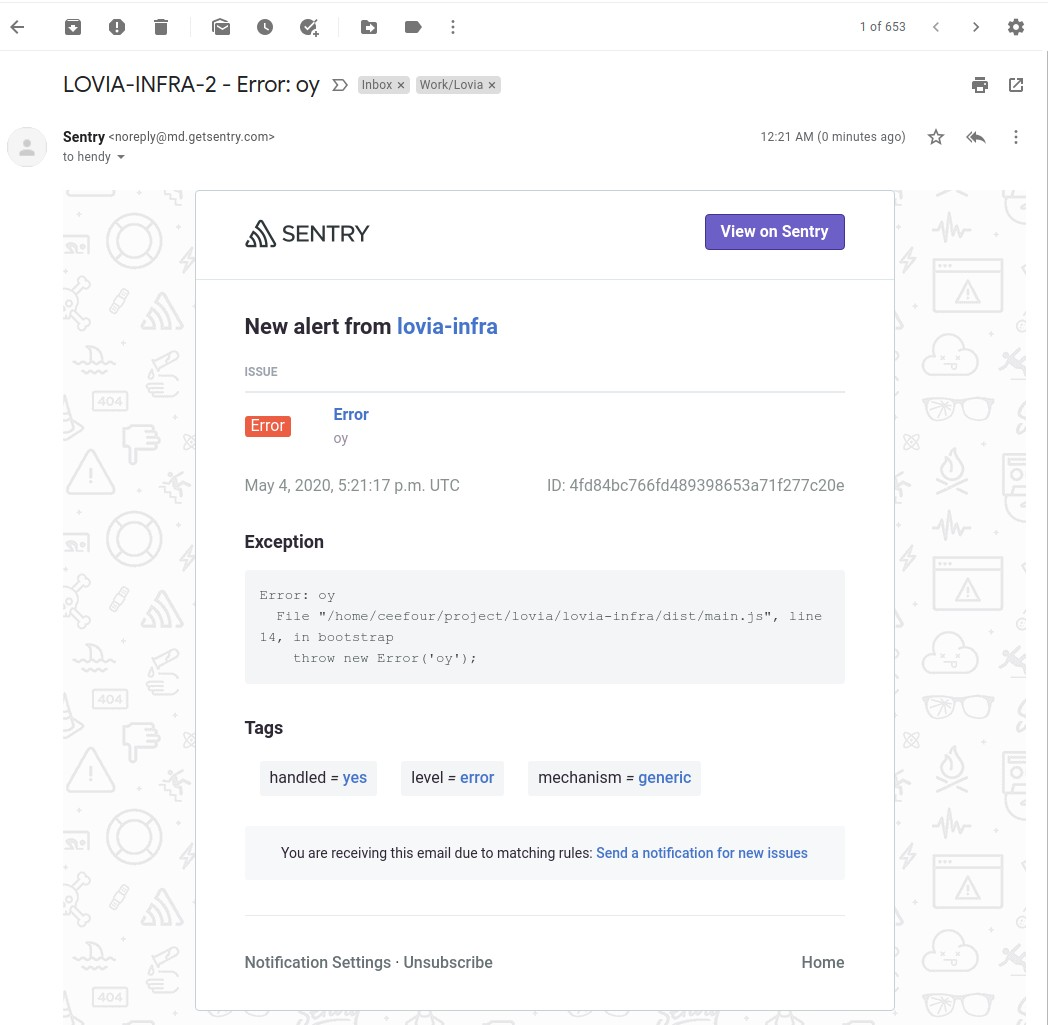1048x1025 pixels.
Task: Go back to inbox with back arrow
Action: [x=17, y=27]
